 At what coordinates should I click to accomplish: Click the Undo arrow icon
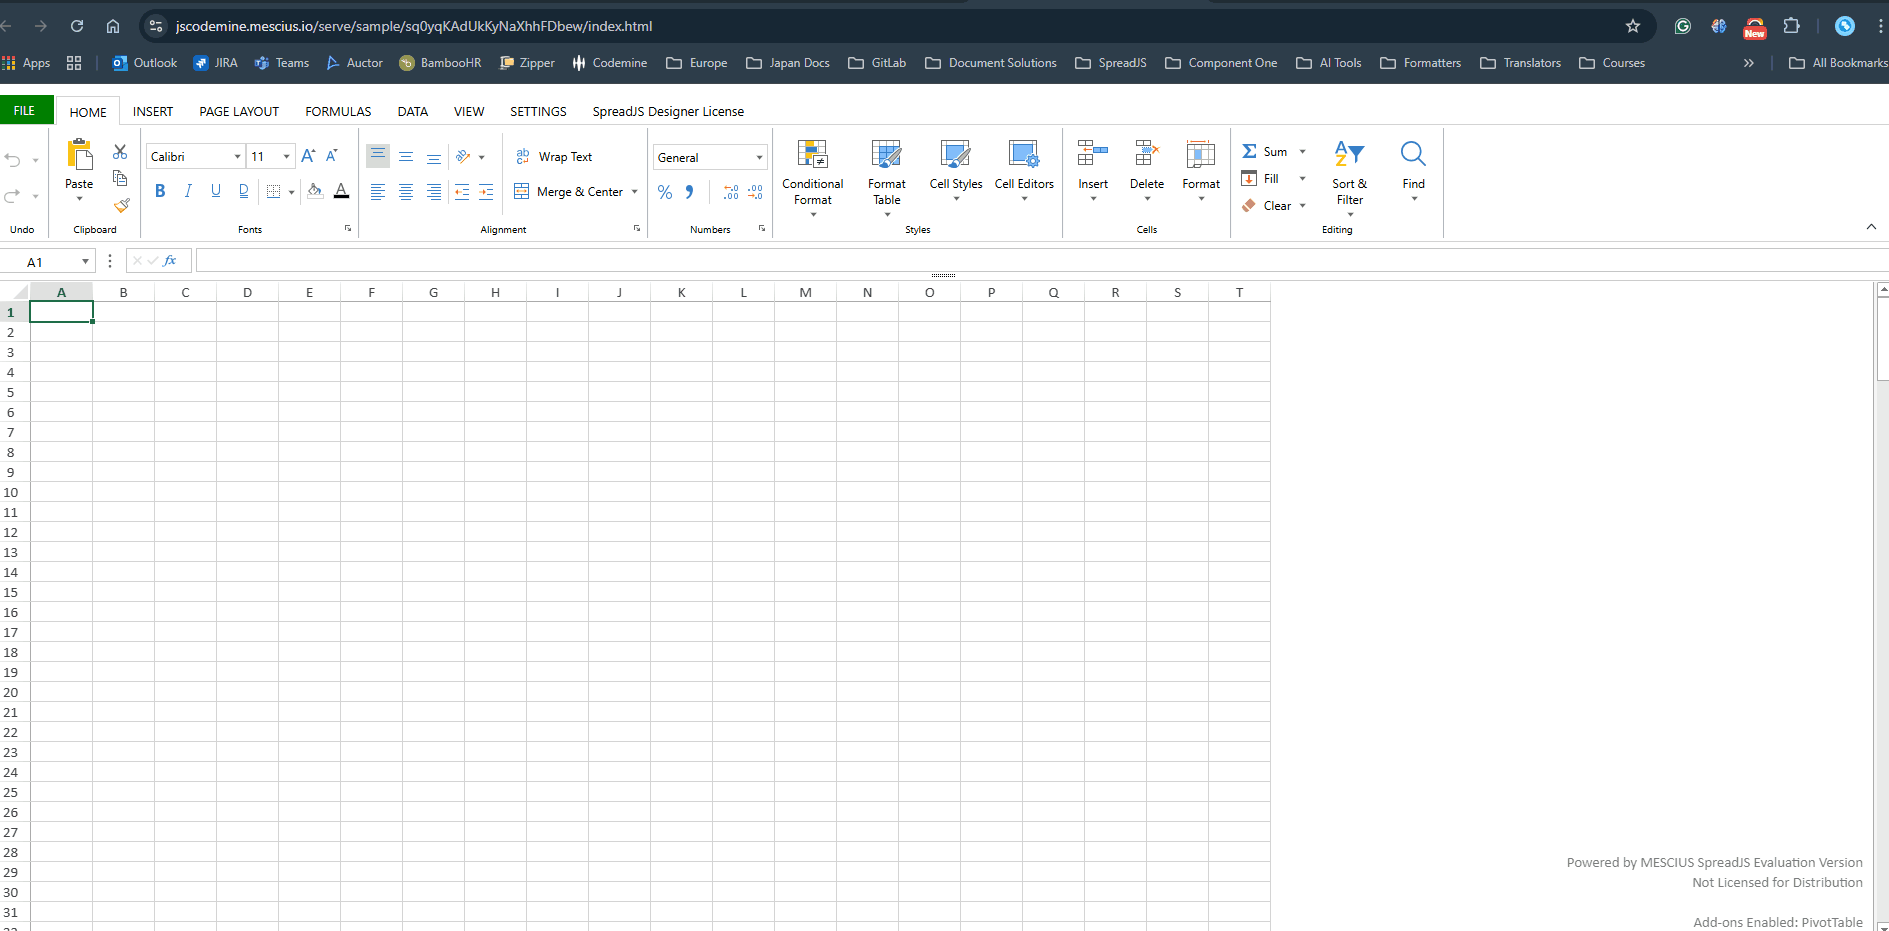13,160
